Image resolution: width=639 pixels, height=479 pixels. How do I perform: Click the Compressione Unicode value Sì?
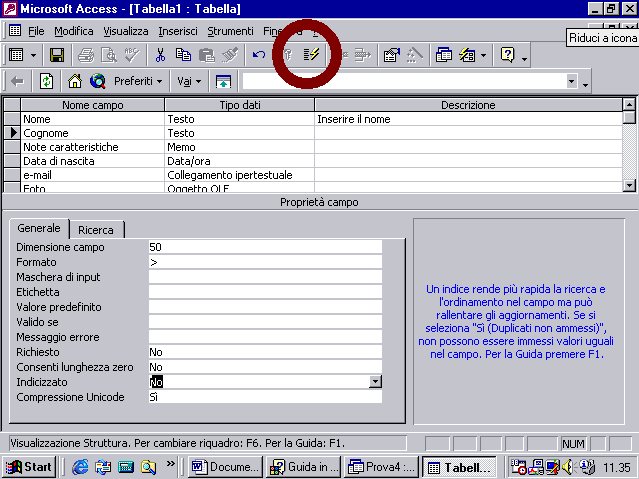pyautogui.click(x=265, y=397)
